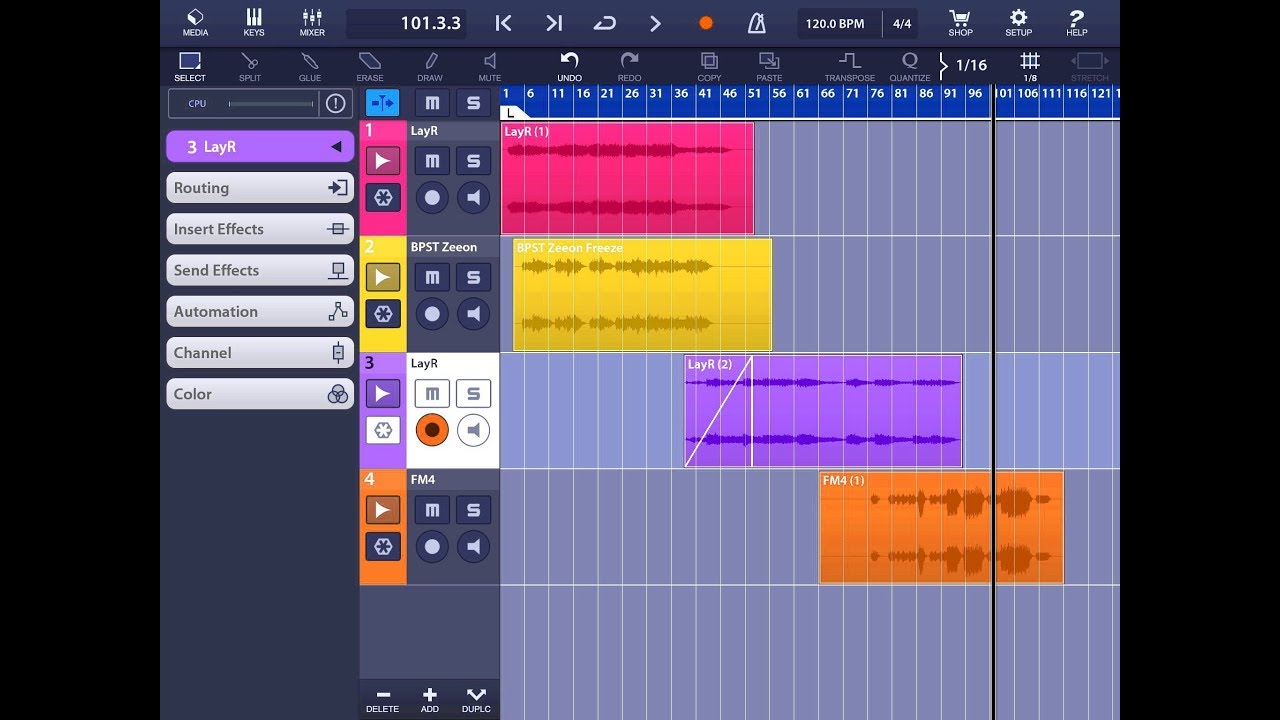The image size is (1280, 720).
Task: Open the 1/8 grid setting
Action: tap(1030, 67)
